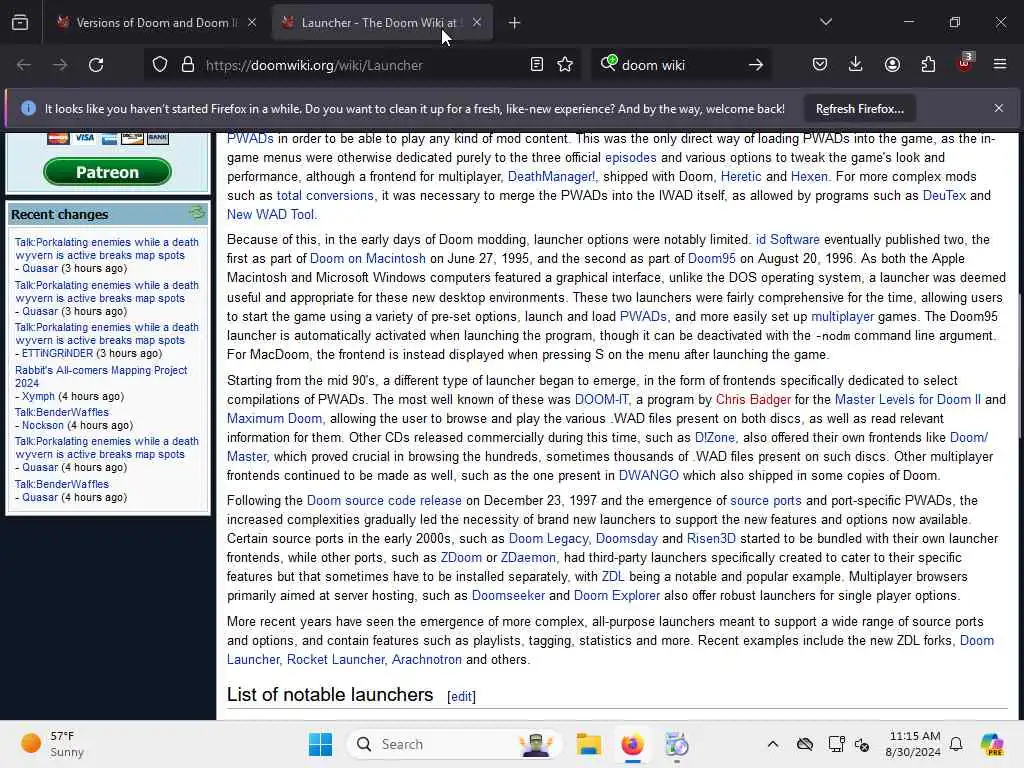Click Firefox icon in taskbar
The image size is (1024, 768).
point(632,744)
